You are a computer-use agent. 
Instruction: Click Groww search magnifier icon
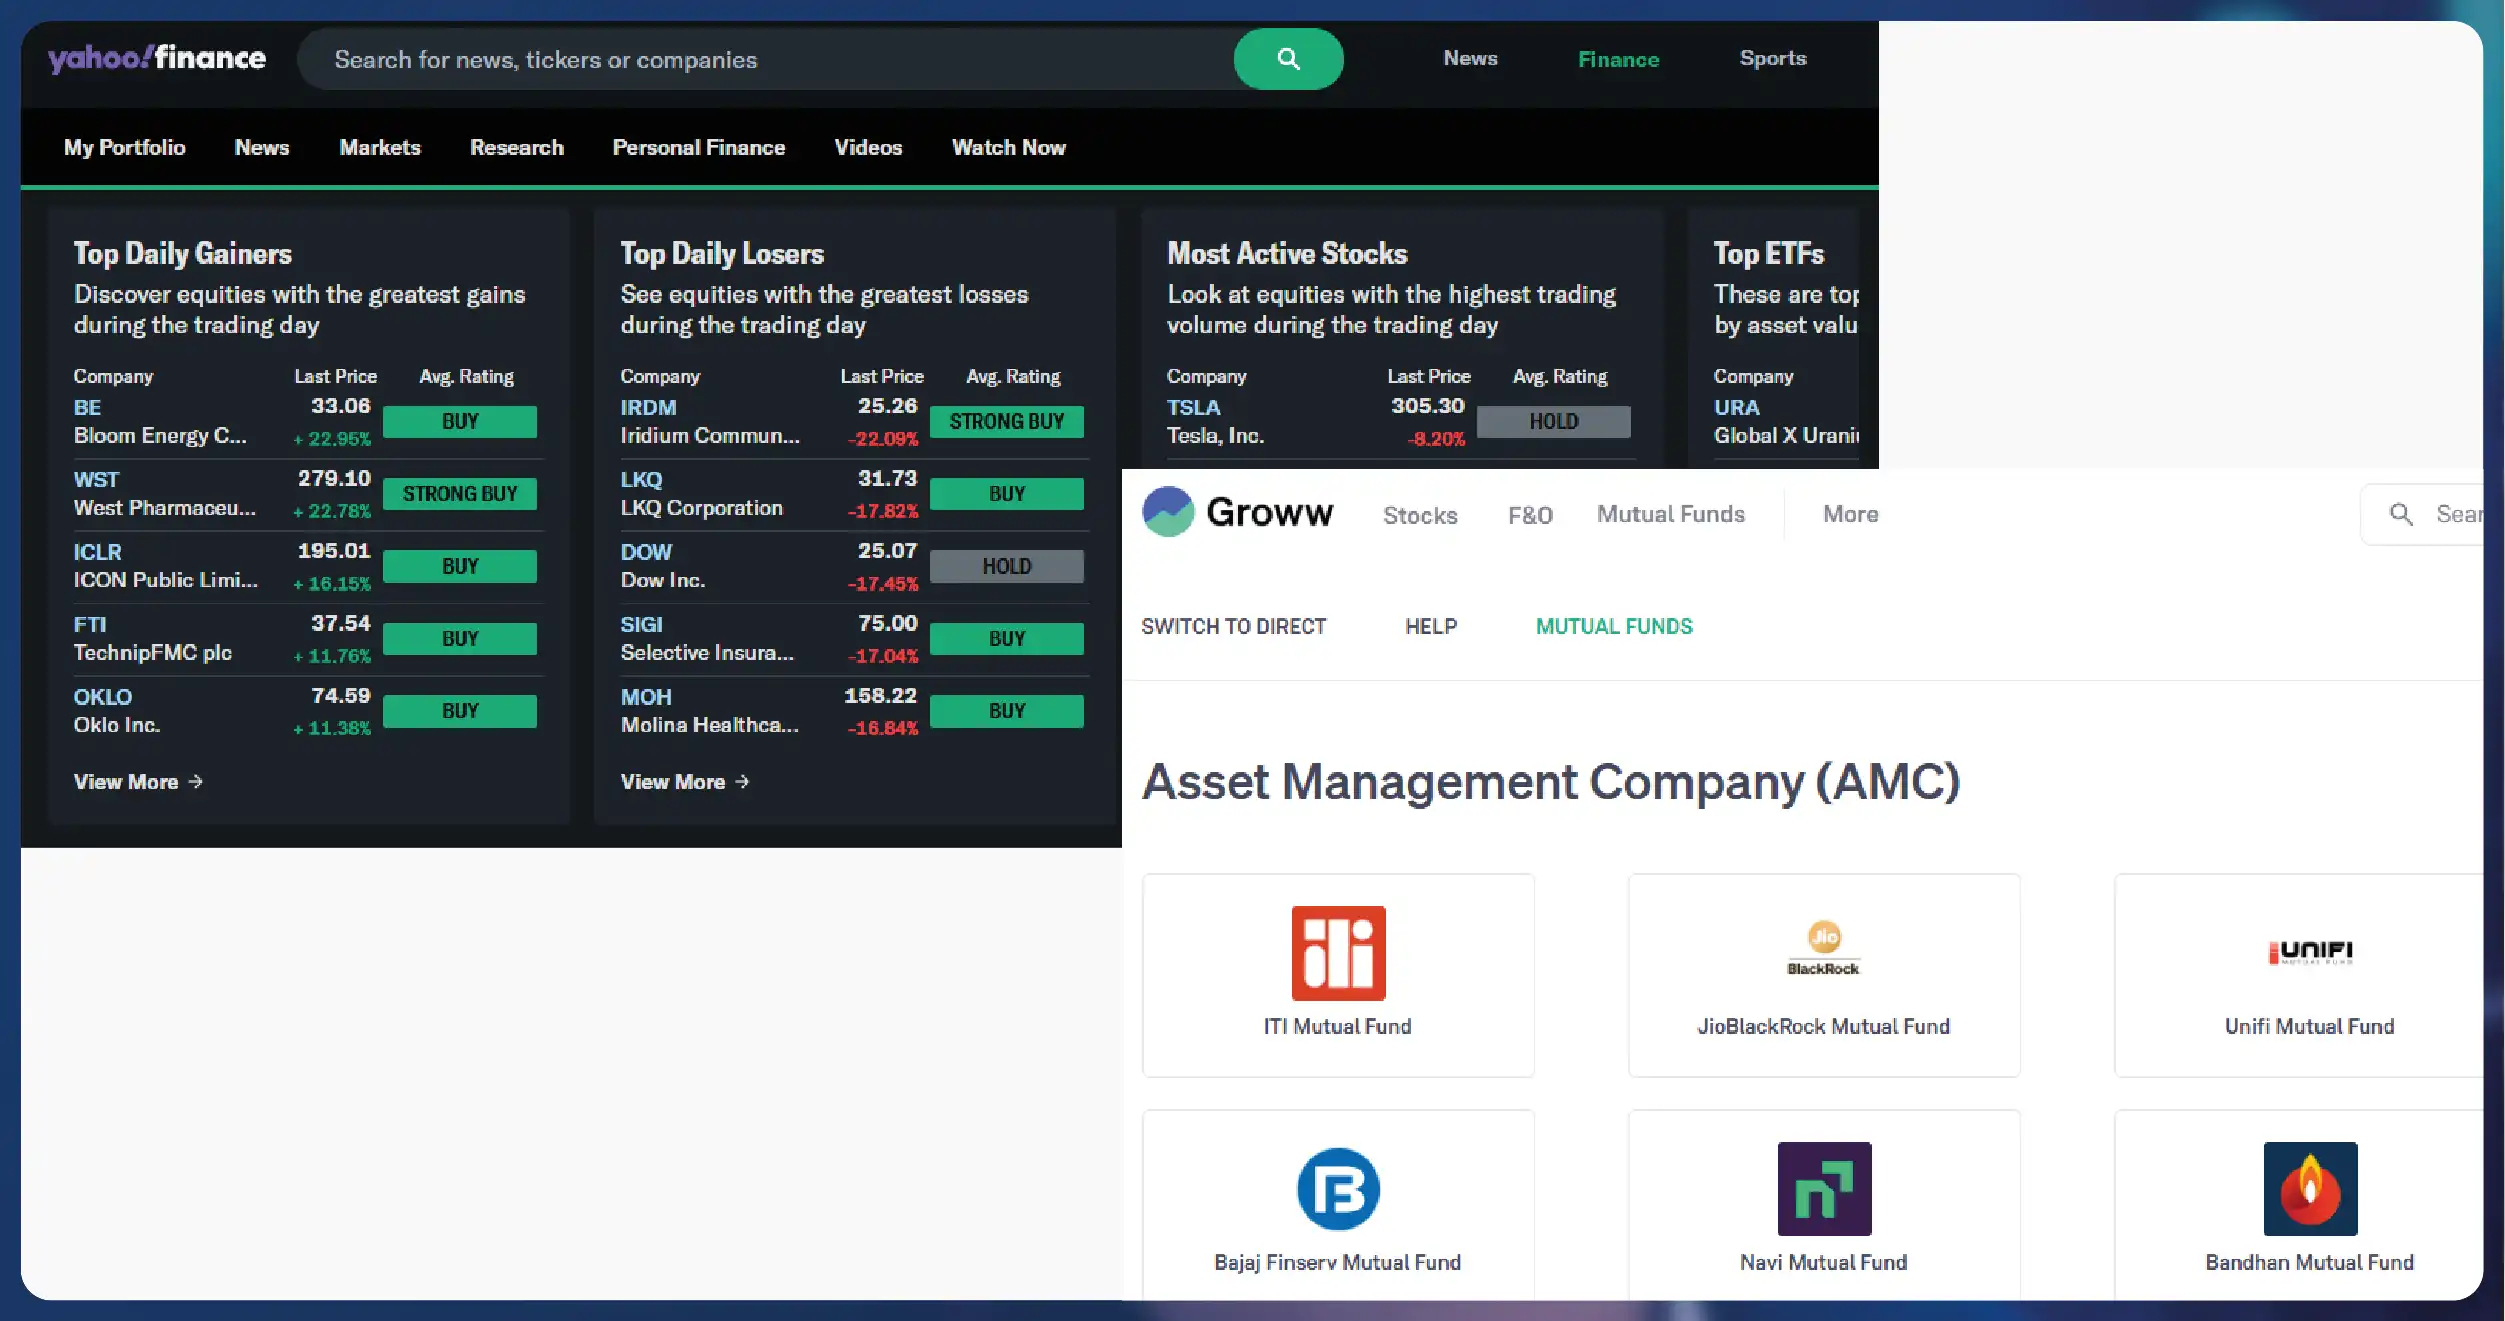pos(2401,514)
